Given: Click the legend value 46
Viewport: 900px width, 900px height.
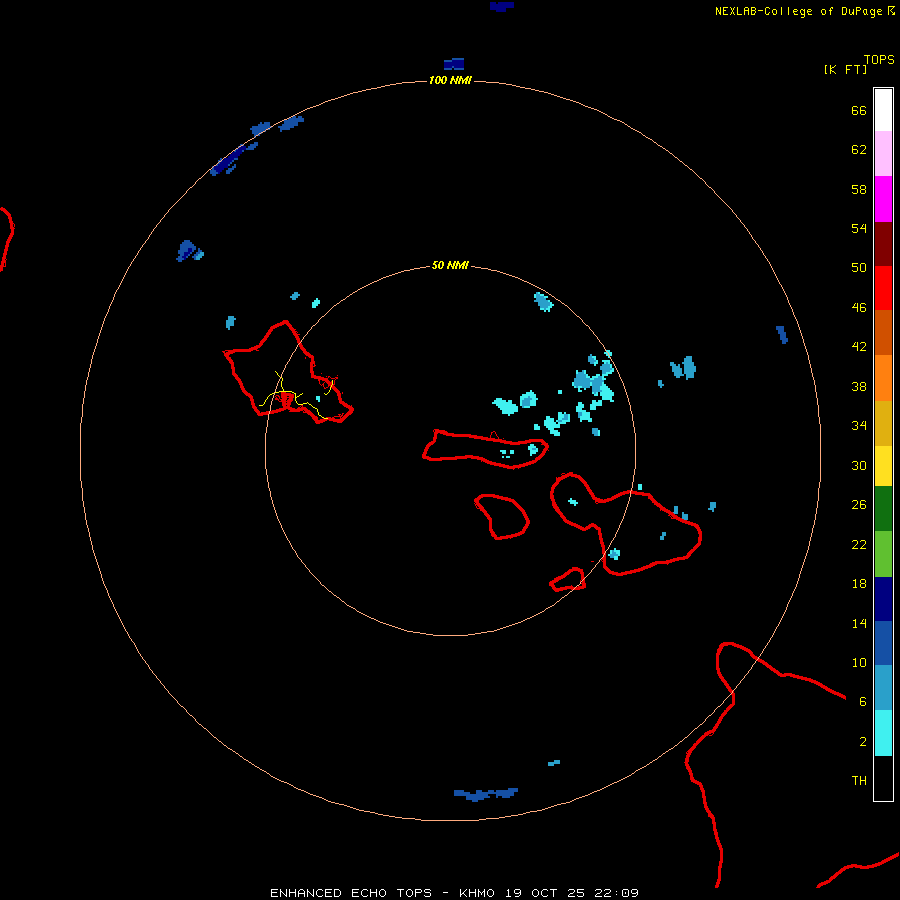Looking at the screenshot, I should click(x=859, y=308).
